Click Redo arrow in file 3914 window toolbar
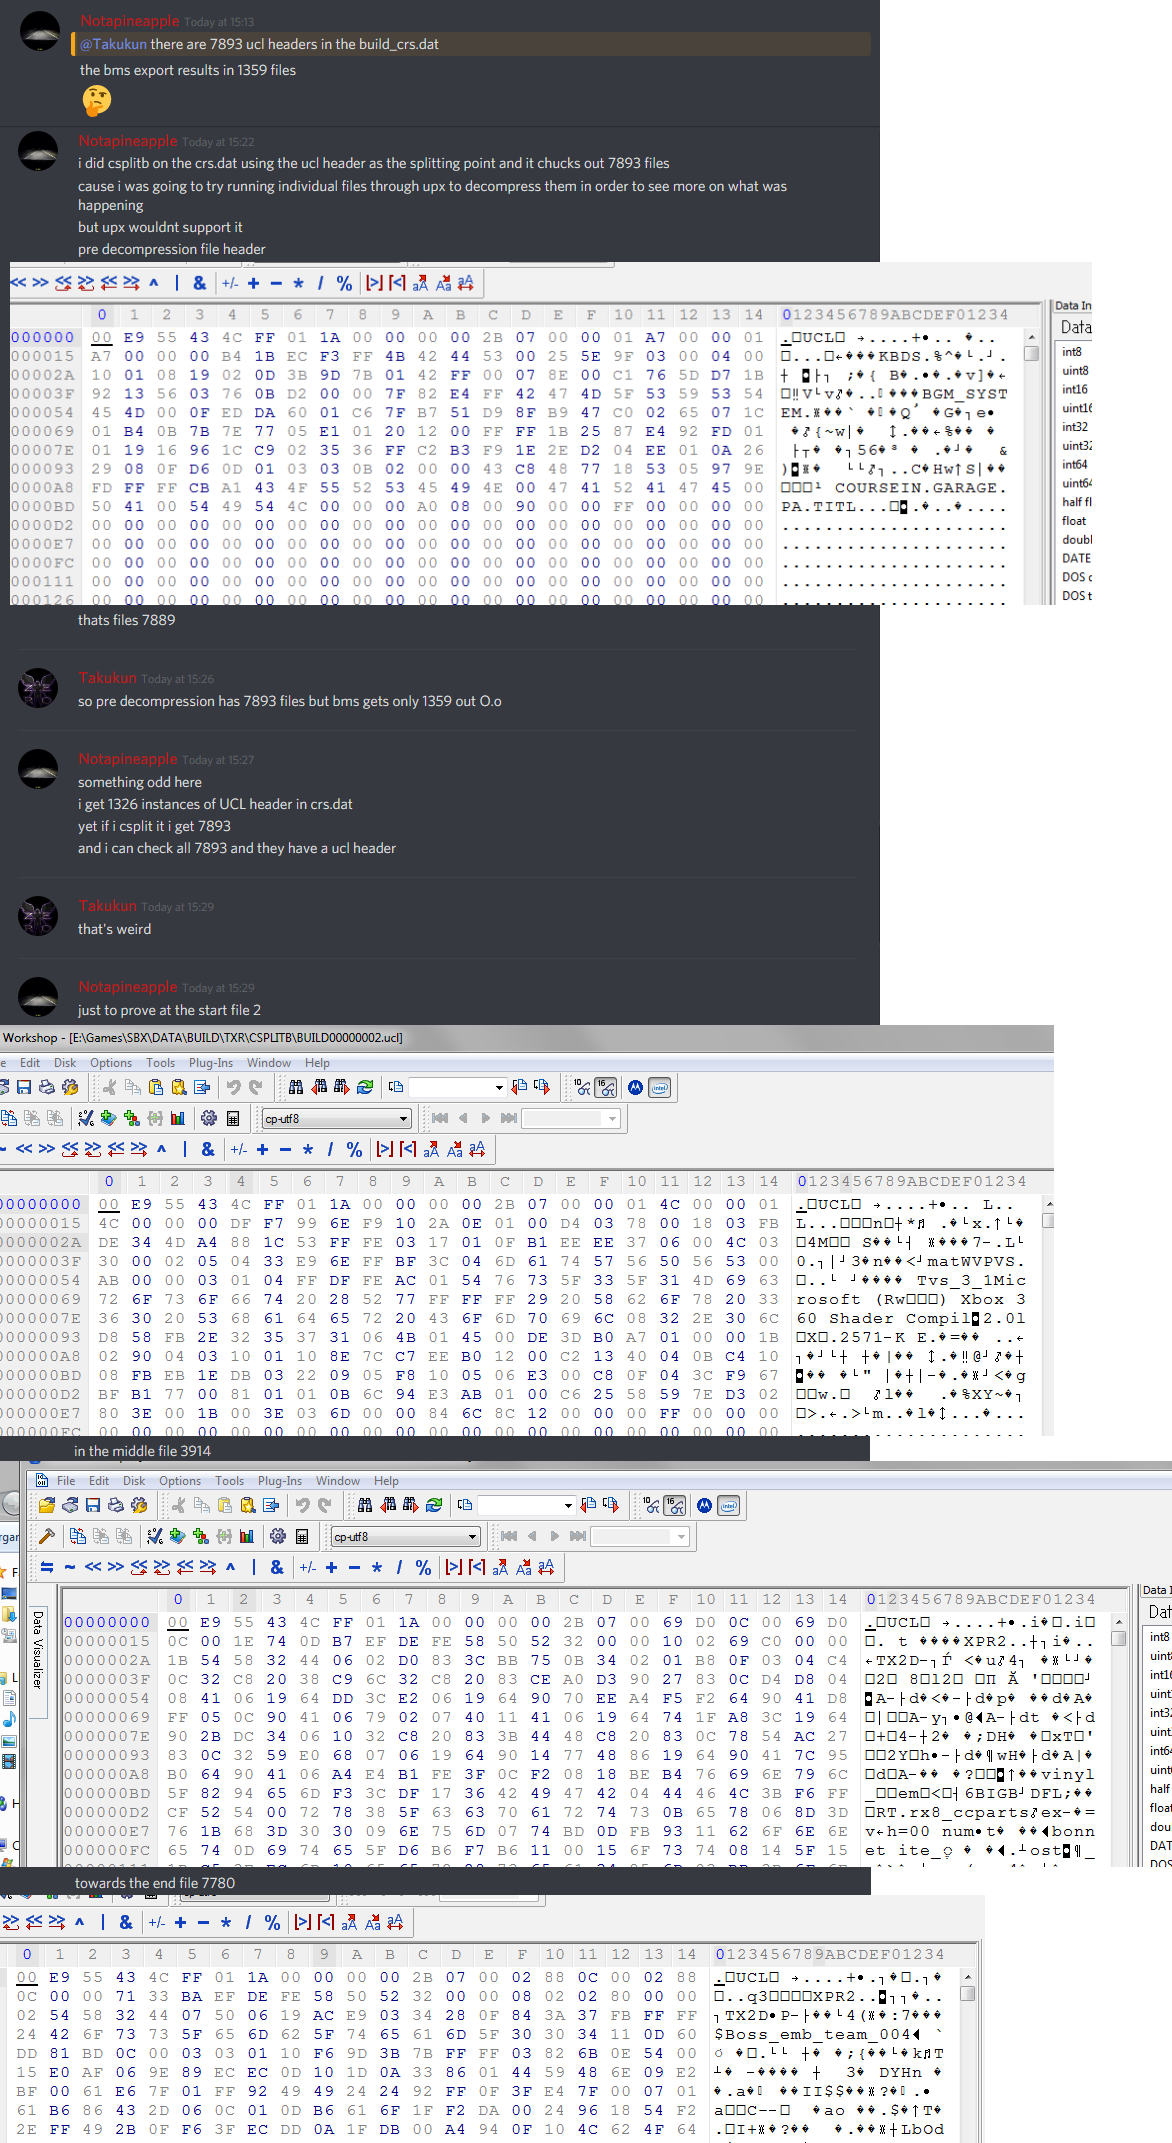 [325, 1505]
